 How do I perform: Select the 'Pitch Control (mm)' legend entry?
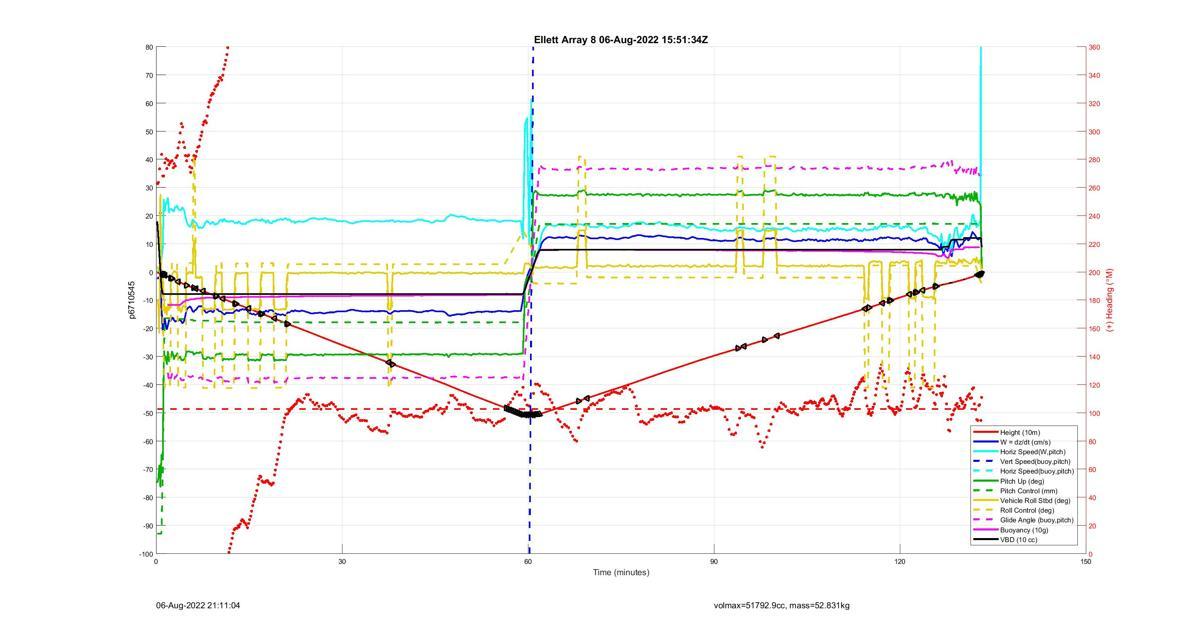(1028, 491)
